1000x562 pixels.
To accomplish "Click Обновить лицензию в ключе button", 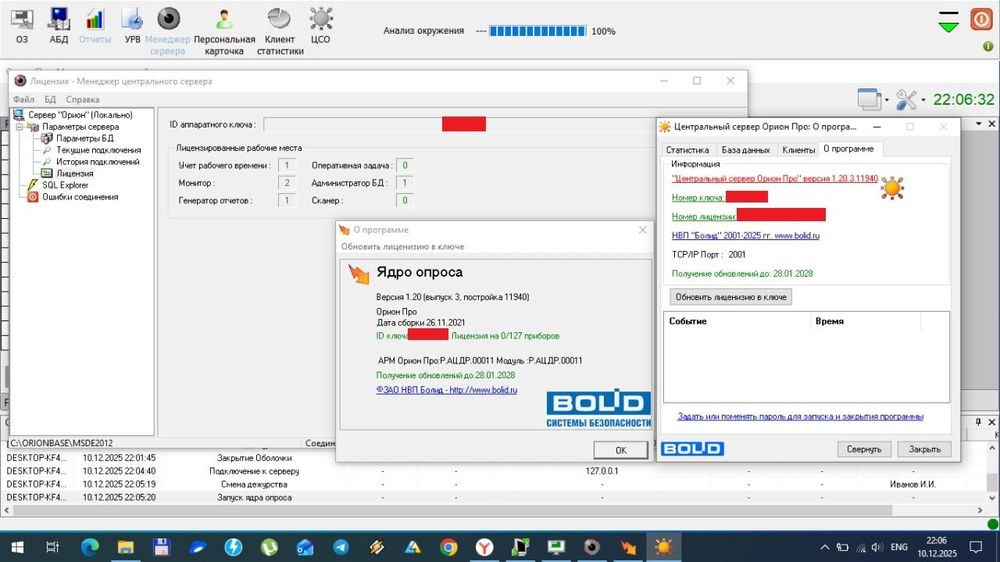I will click(731, 297).
